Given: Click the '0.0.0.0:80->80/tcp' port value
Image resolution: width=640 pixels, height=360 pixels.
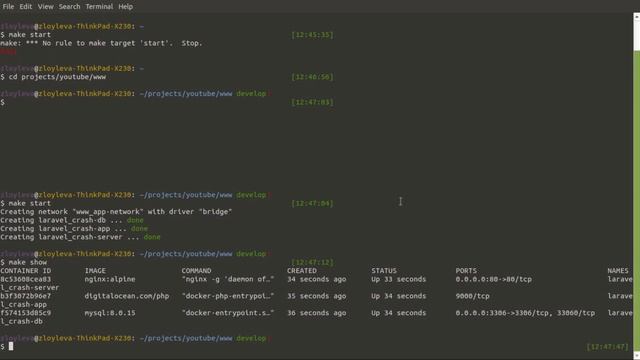Looking at the screenshot, I should tap(493, 279).
